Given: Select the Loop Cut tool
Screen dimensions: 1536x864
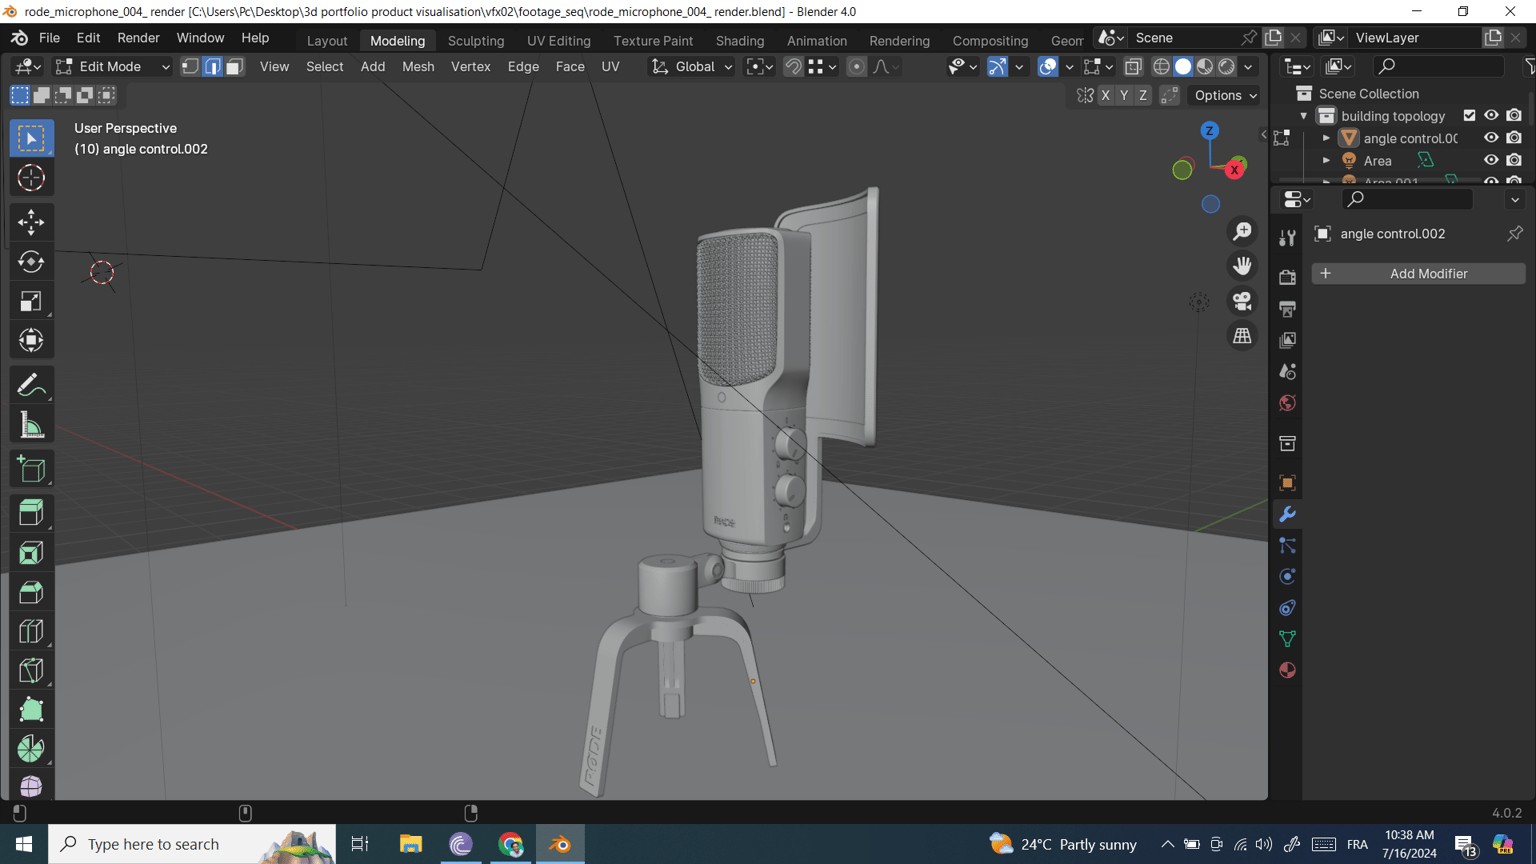Looking at the screenshot, I should (31, 631).
